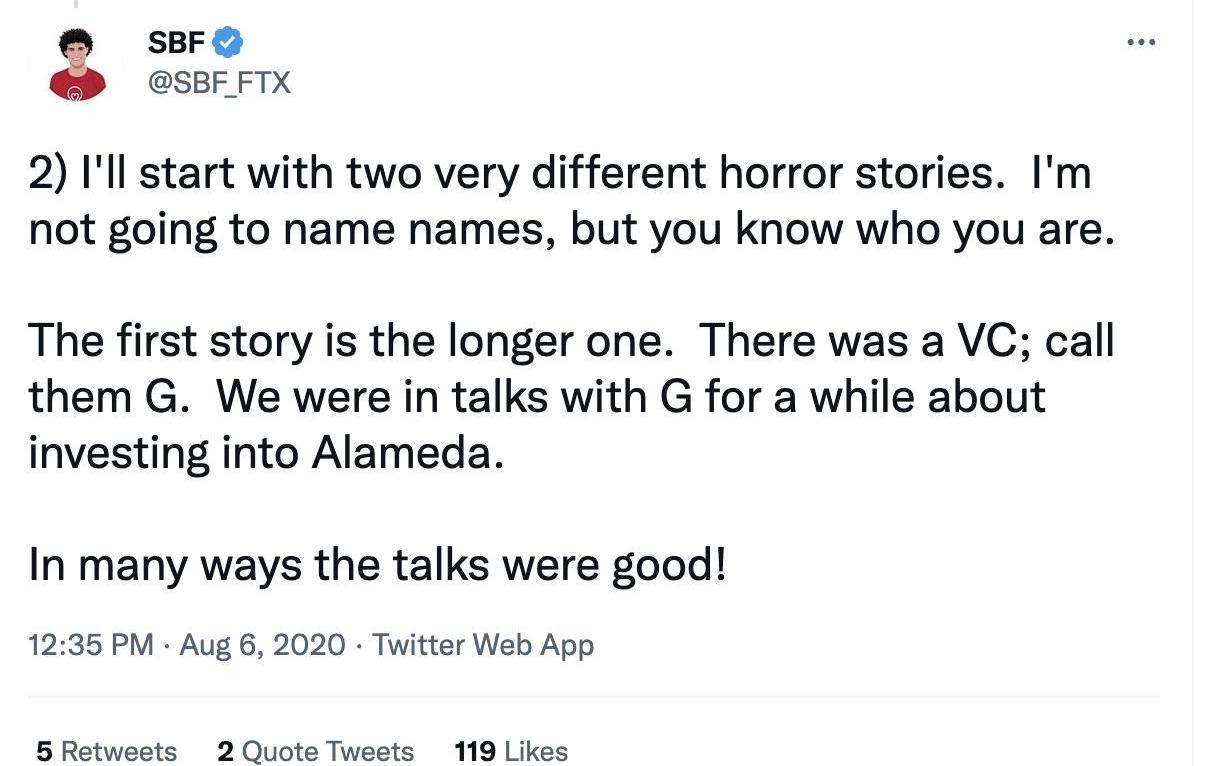The height and width of the screenshot is (766, 1220).
Task: Click the line "In many ways the talks were good!"
Action: (x=377, y=566)
